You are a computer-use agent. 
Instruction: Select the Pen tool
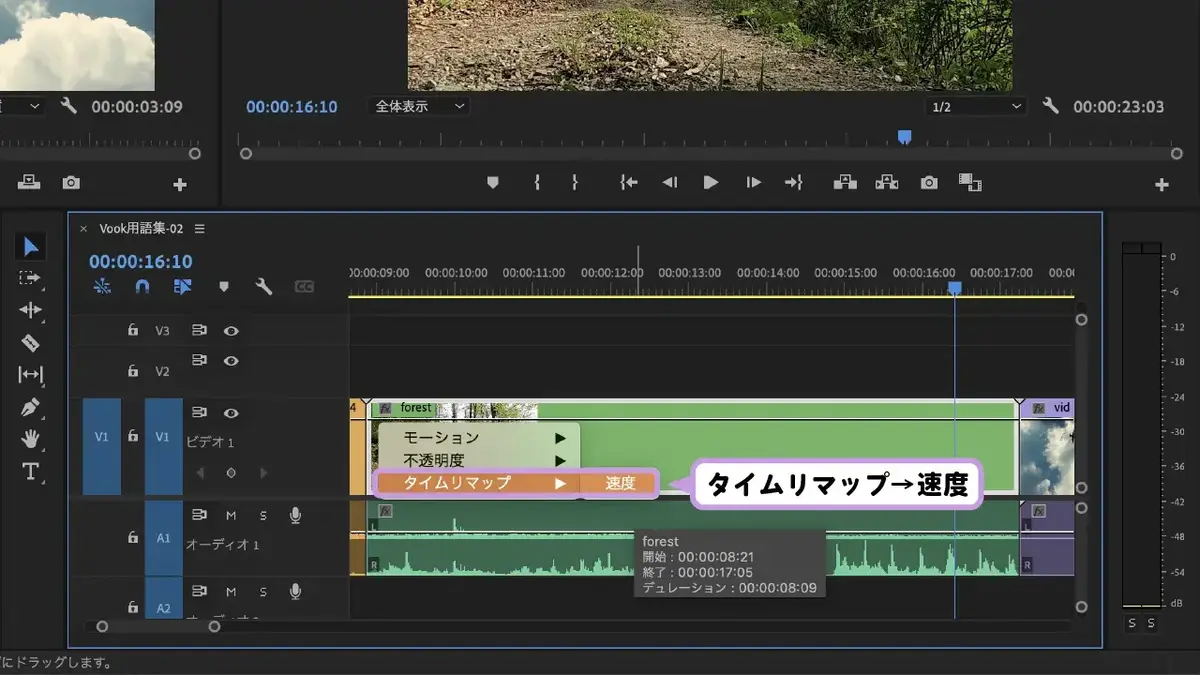pos(30,407)
